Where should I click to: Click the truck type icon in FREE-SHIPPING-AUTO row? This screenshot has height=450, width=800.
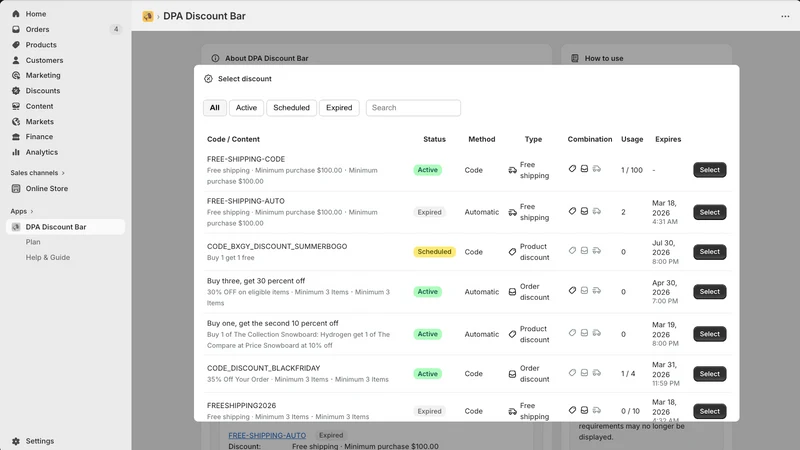(x=512, y=212)
